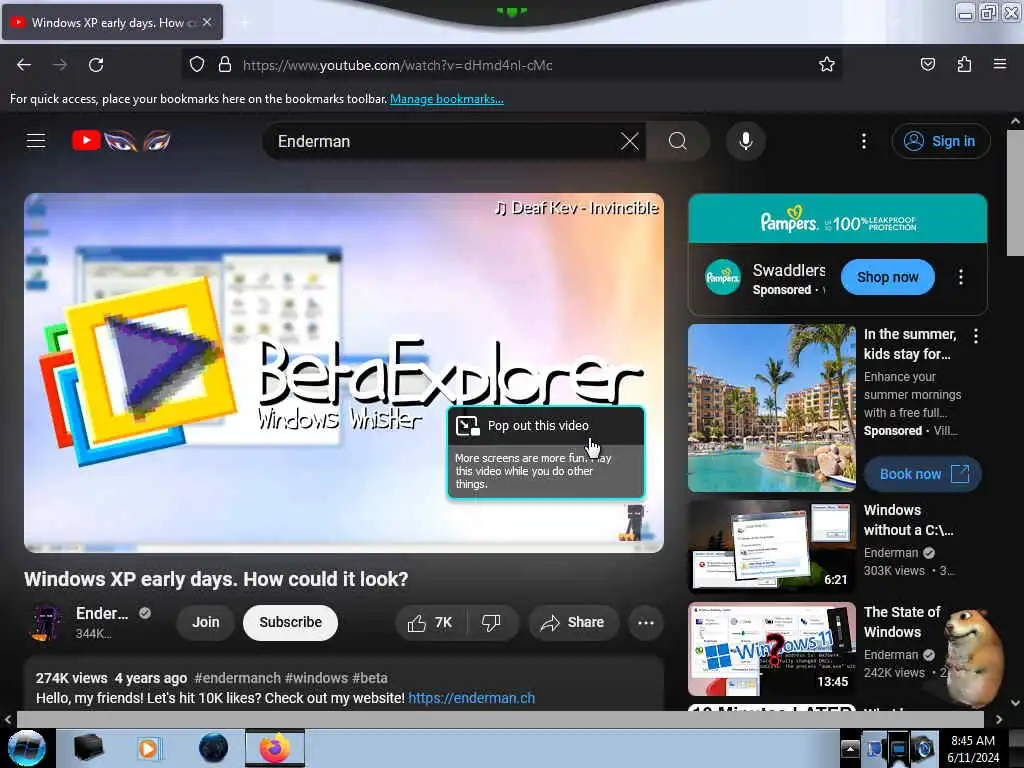The width and height of the screenshot is (1024, 768).
Task: Open the dark globe taskbar app
Action: (214, 748)
